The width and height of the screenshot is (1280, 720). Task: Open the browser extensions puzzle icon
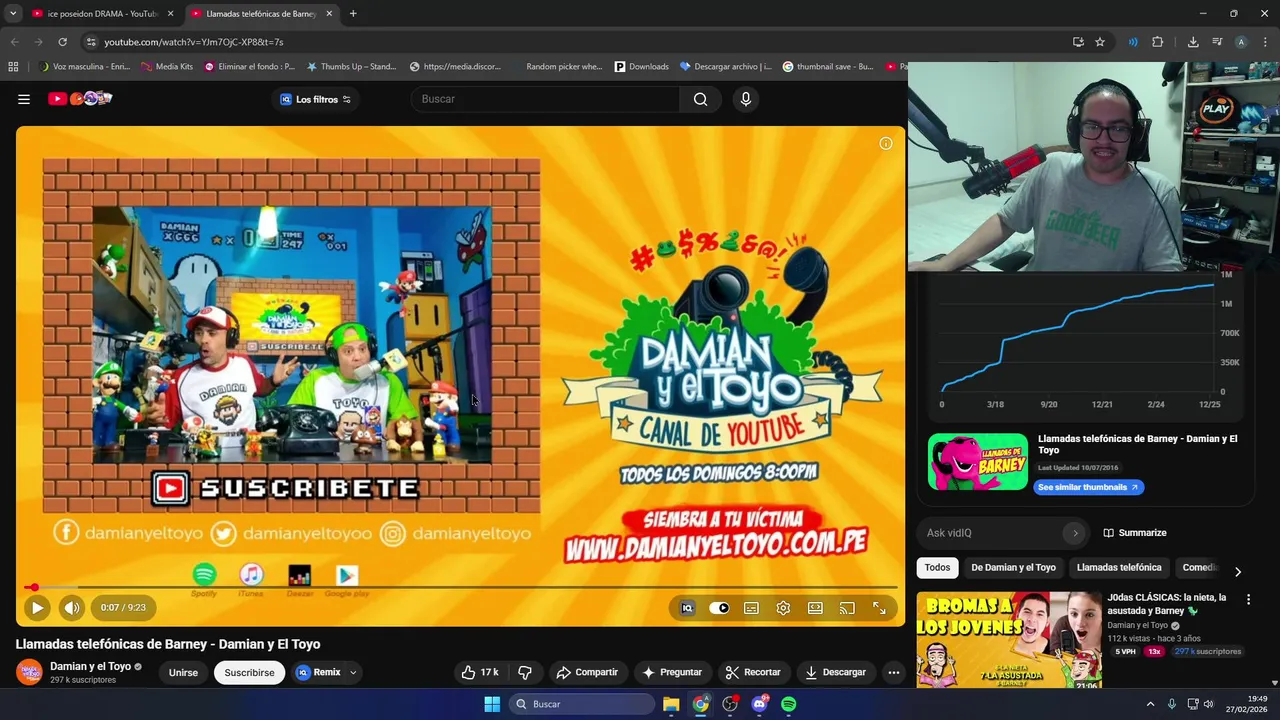pyautogui.click(x=1158, y=42)
